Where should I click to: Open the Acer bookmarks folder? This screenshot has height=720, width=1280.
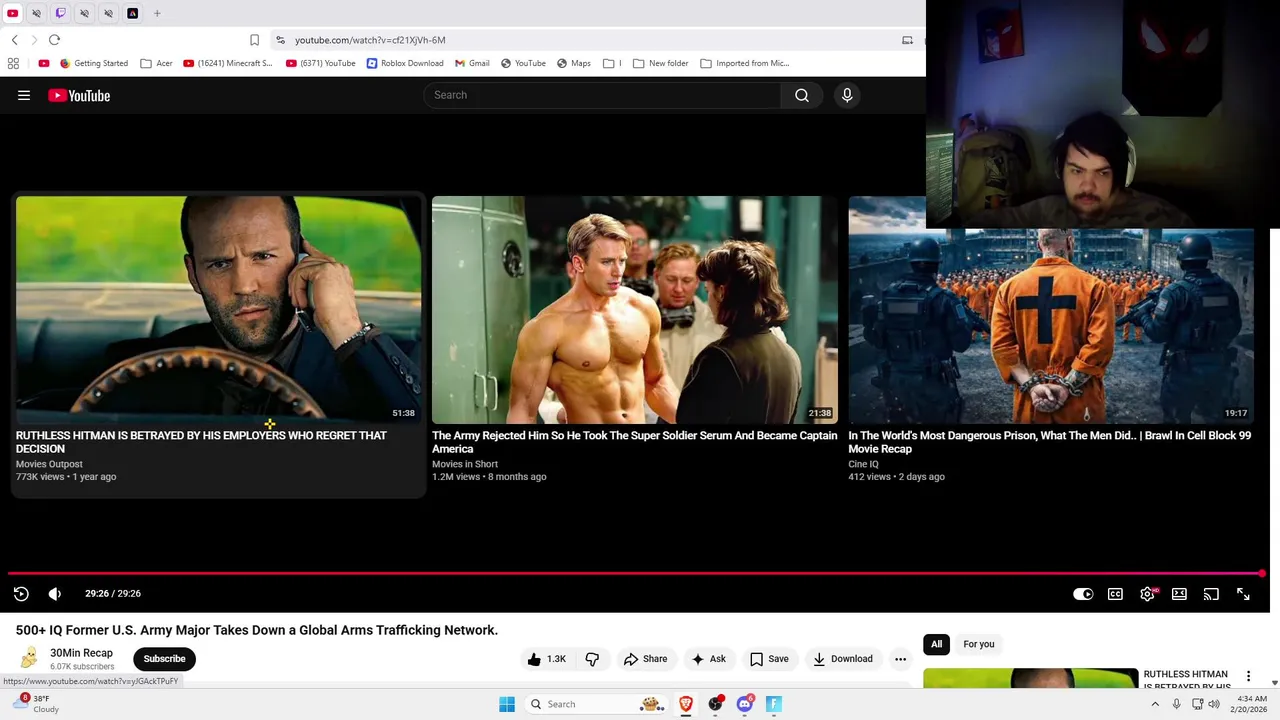[x=156, y=63]
